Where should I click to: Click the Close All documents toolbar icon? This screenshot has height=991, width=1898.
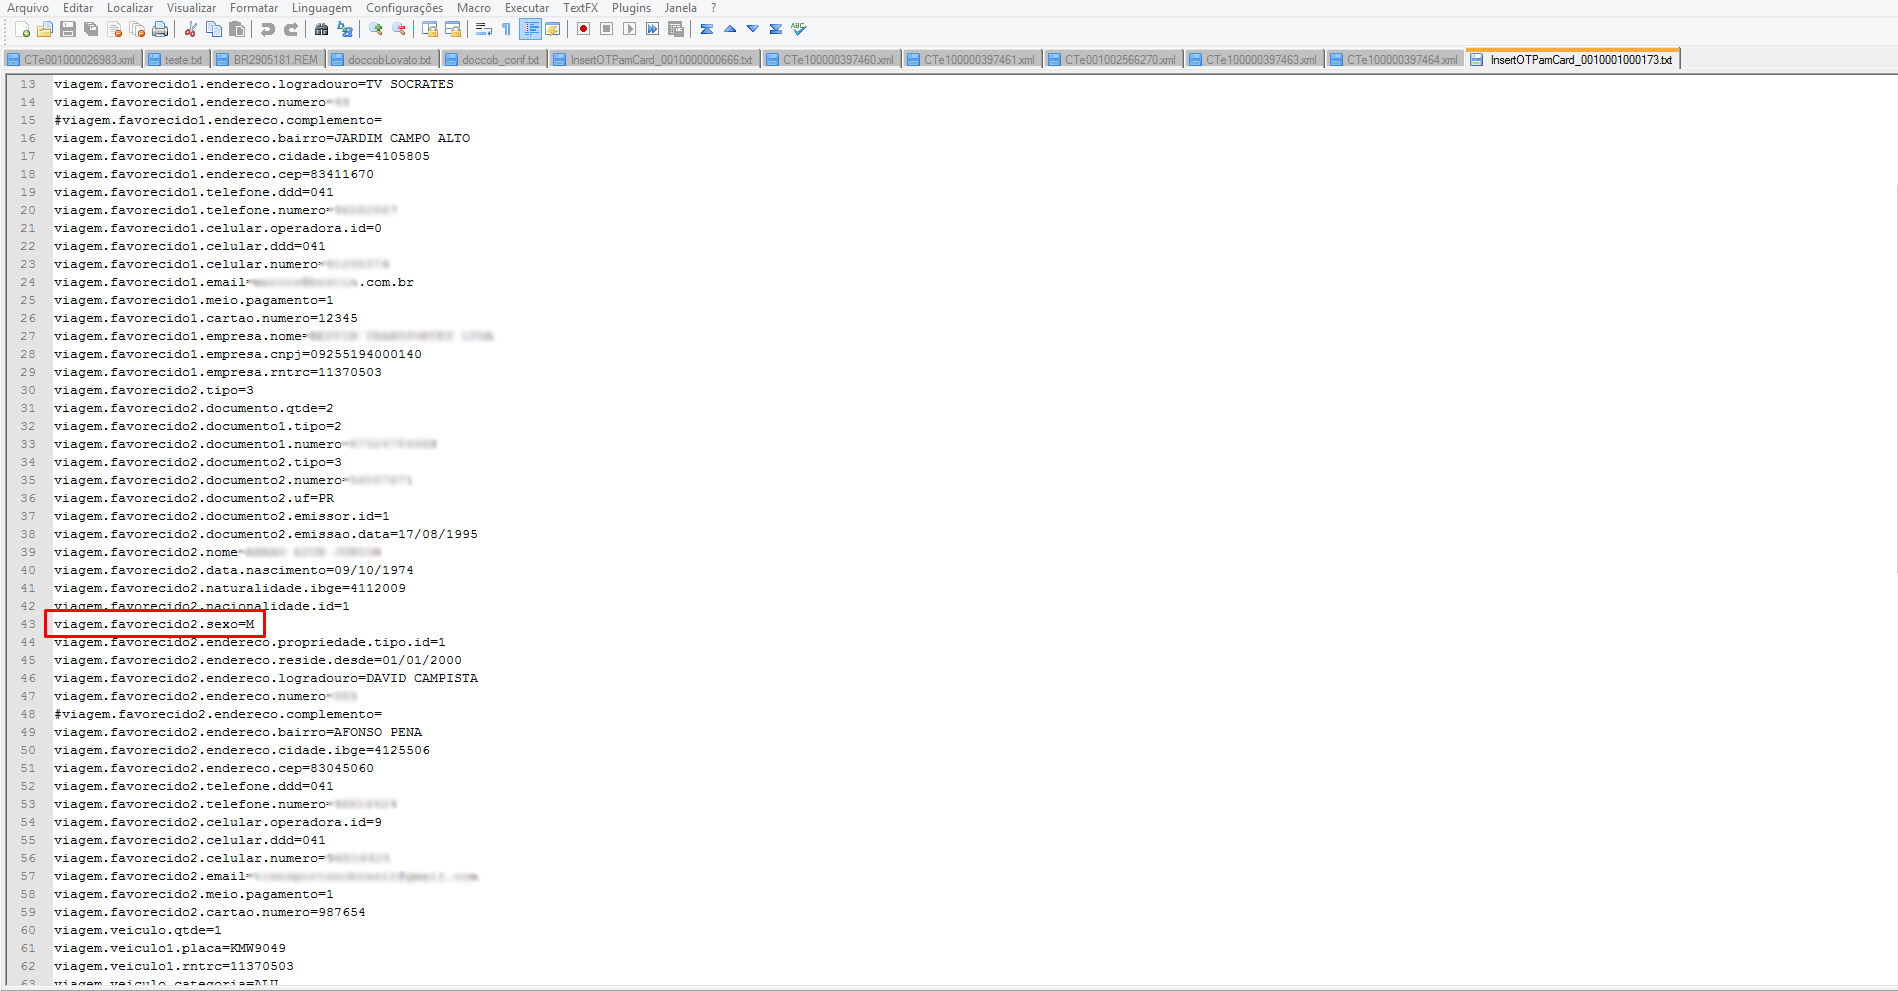point(137,30)
